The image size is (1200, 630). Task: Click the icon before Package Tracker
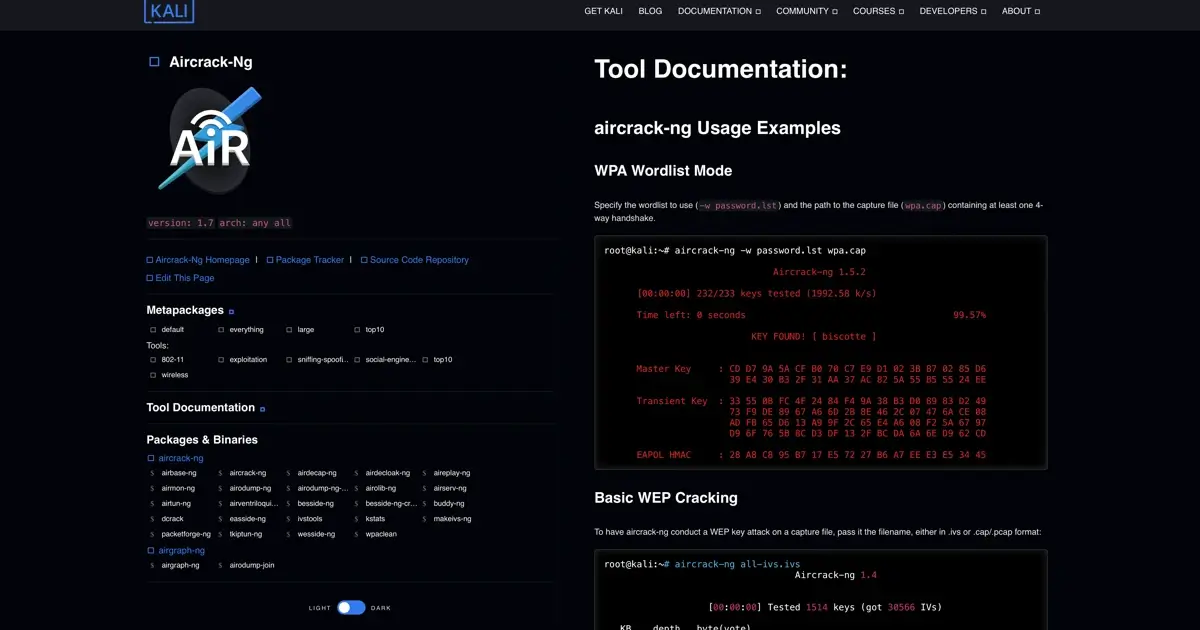point(270,260)
